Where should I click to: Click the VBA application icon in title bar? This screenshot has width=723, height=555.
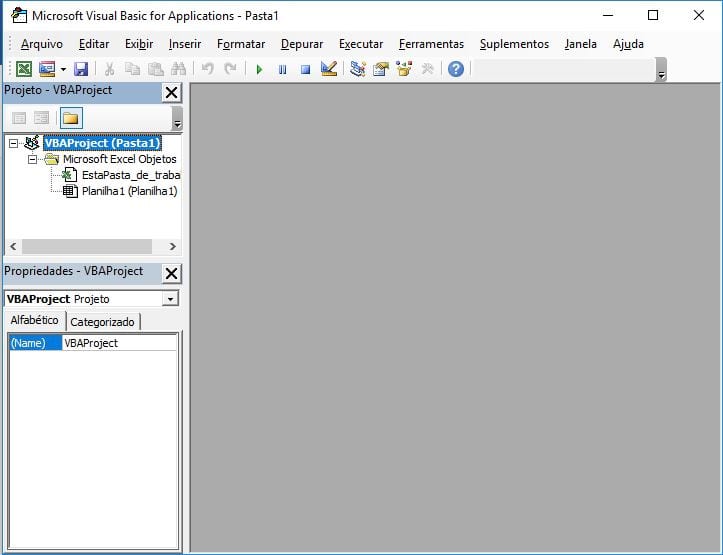click(19, 16)
